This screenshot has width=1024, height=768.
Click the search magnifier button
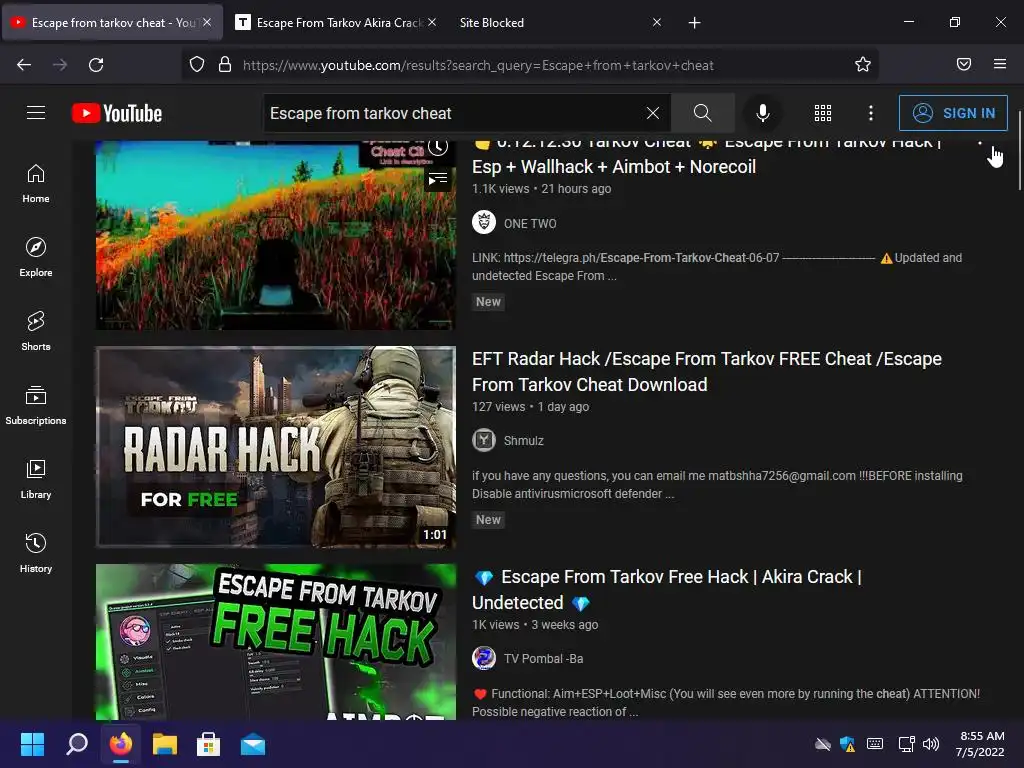tap(703, 113)
